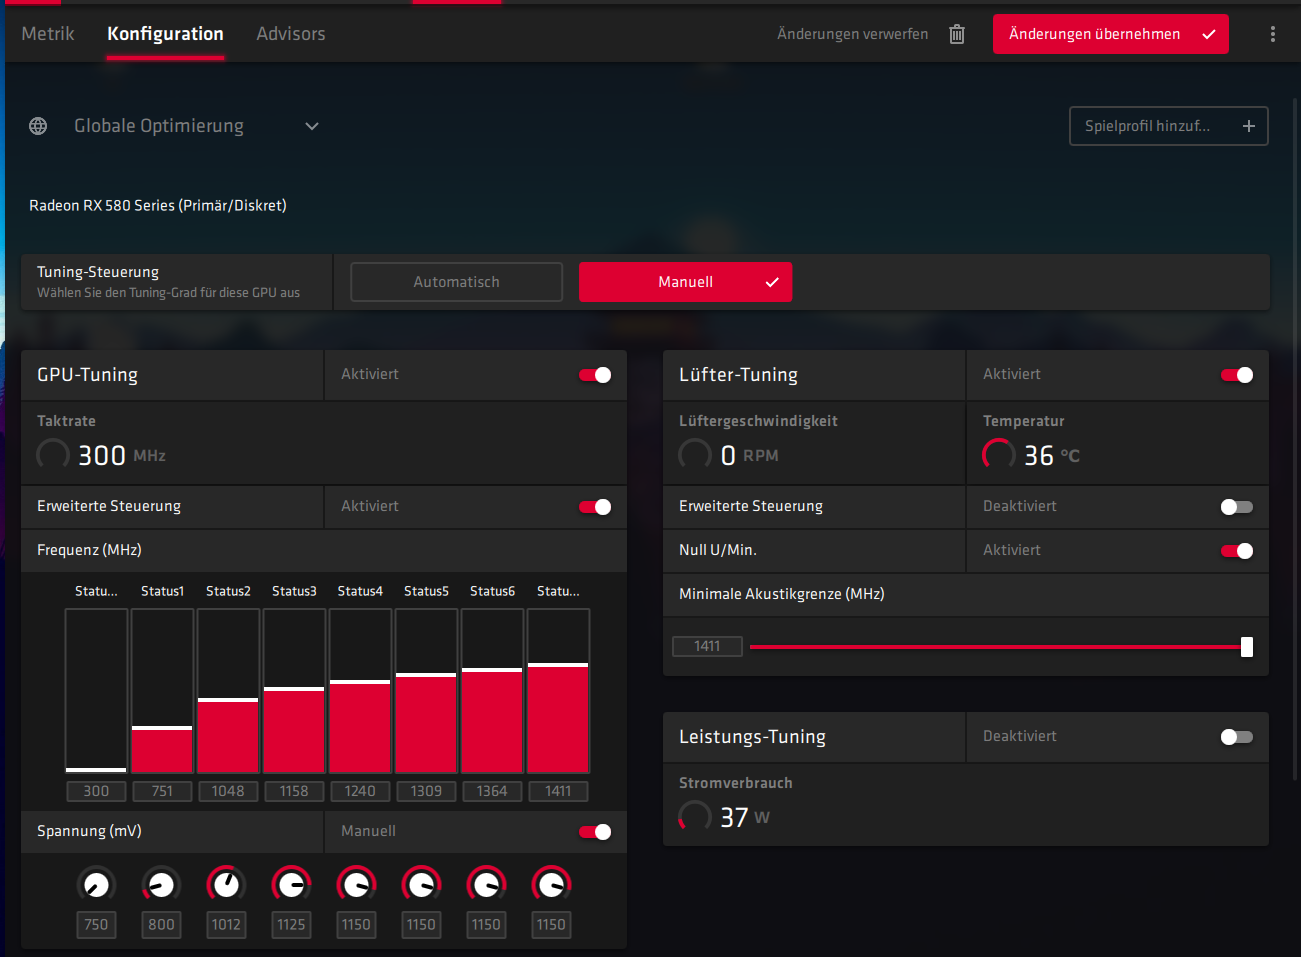This screenshot has height=957, width=1301.
Task: Click the voltage field showing 1125
Action: click(291, 925)
